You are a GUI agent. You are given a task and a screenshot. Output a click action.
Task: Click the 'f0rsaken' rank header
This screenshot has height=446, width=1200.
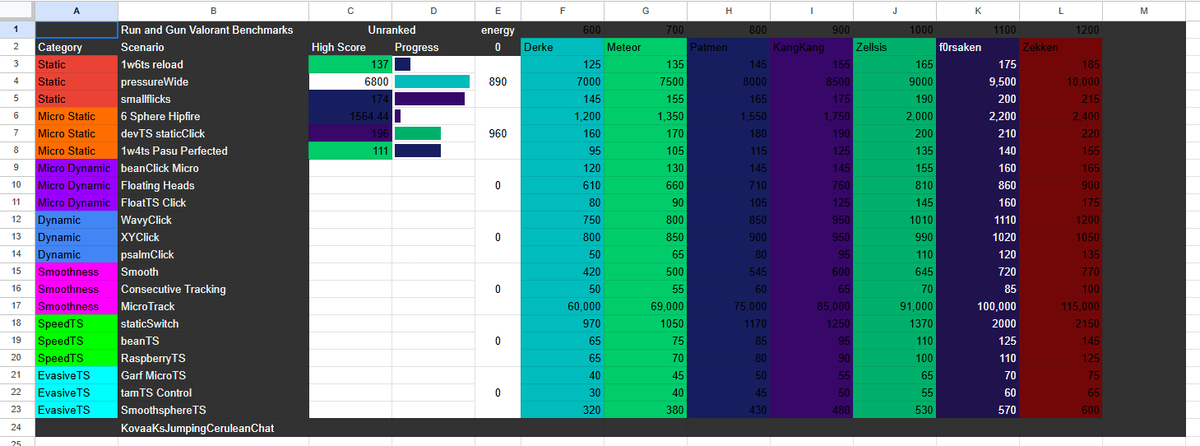(x=977, y=47)
